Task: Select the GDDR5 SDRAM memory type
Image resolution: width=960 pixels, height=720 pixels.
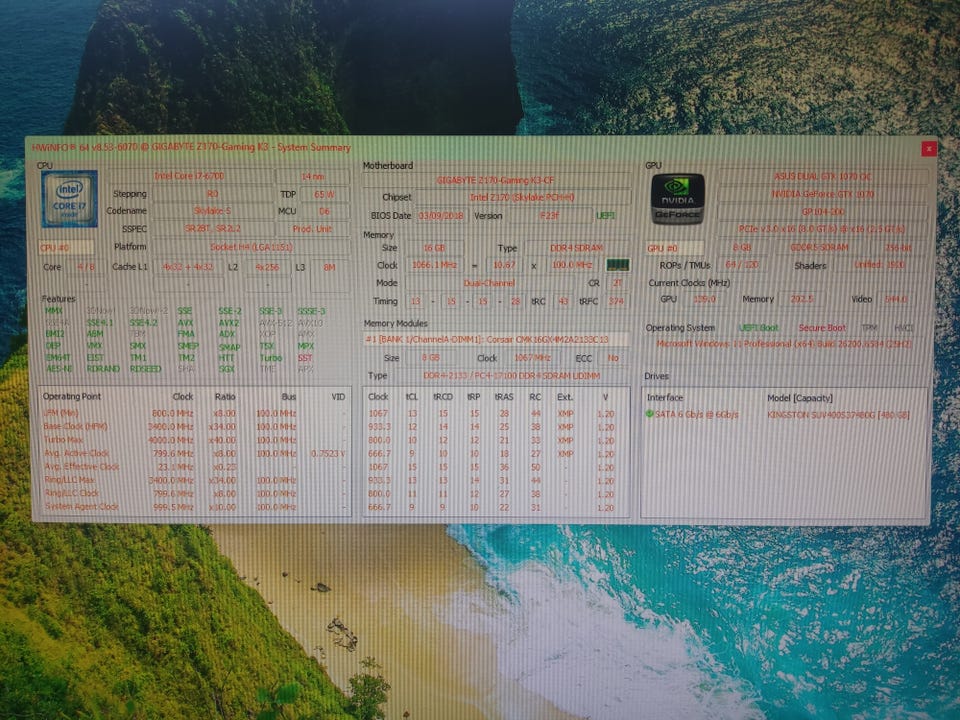Action: click(x=819, y=248)
